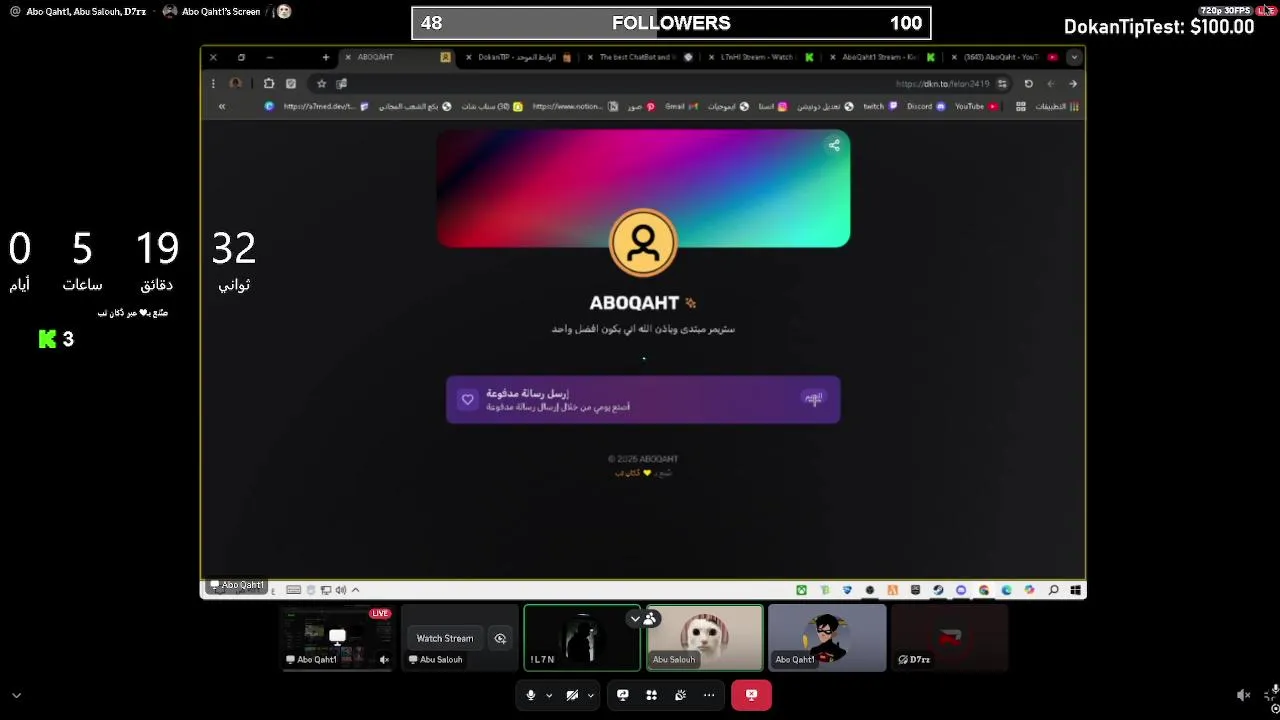
Task: Open the browser Extensions puzzle icon
Action: click(x=268, y=84)
